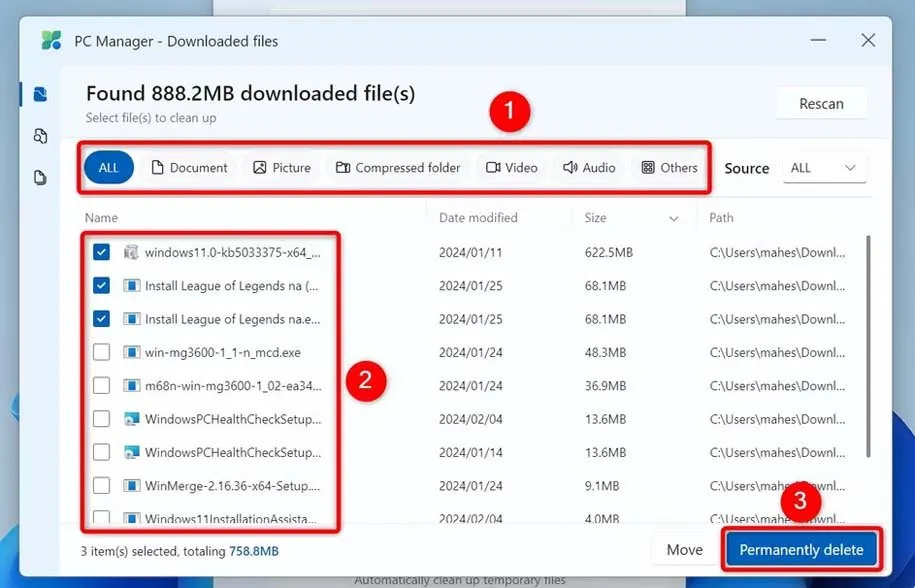Open the second sidebar scan icon

coord(40,136)
